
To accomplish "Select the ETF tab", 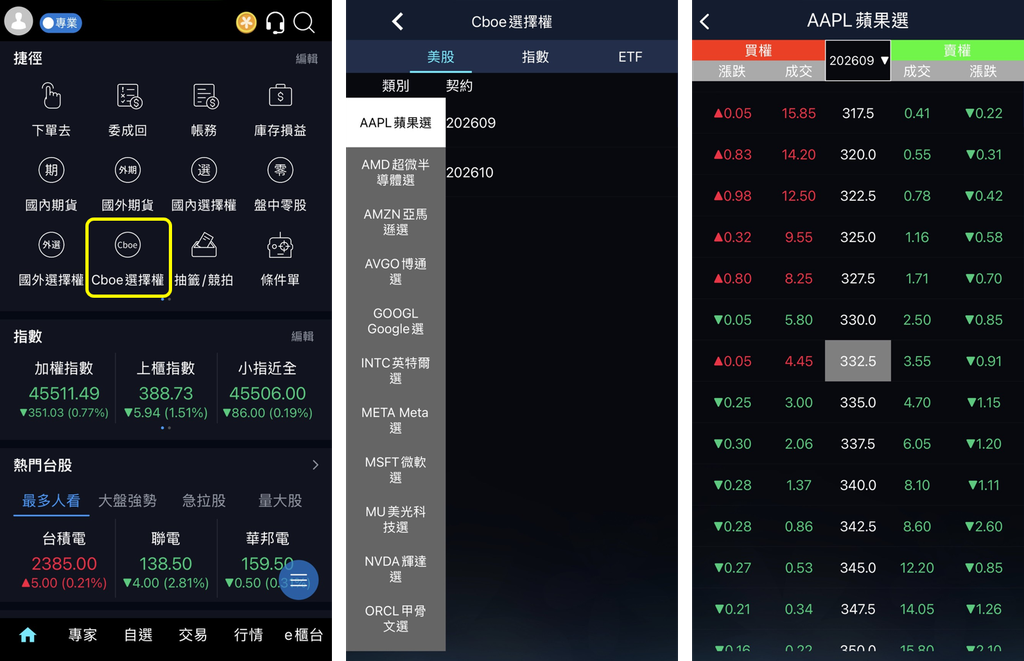I will click(630, 57).
